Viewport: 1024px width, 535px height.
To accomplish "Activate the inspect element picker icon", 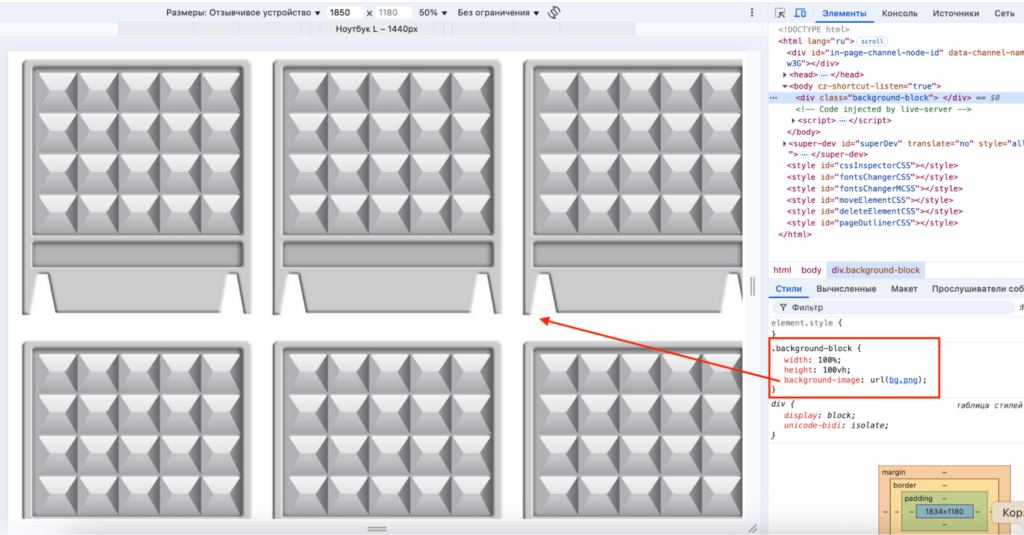I will [x=781, y=13].
